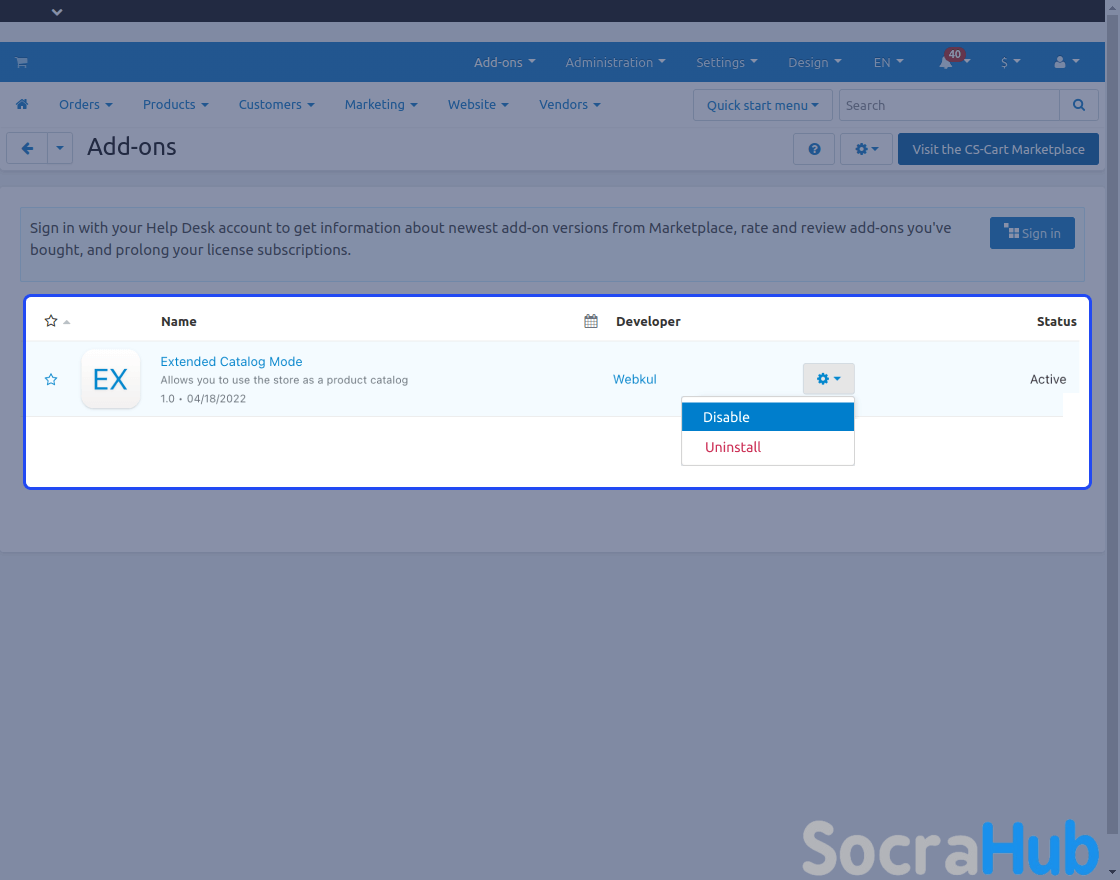
Task: Select Disable from the add-on menu
Action: (768, 416)
